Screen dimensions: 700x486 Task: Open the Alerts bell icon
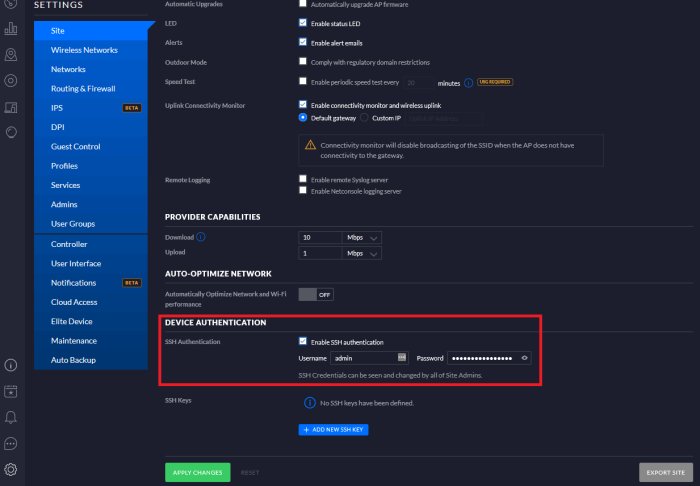[11, 417]
